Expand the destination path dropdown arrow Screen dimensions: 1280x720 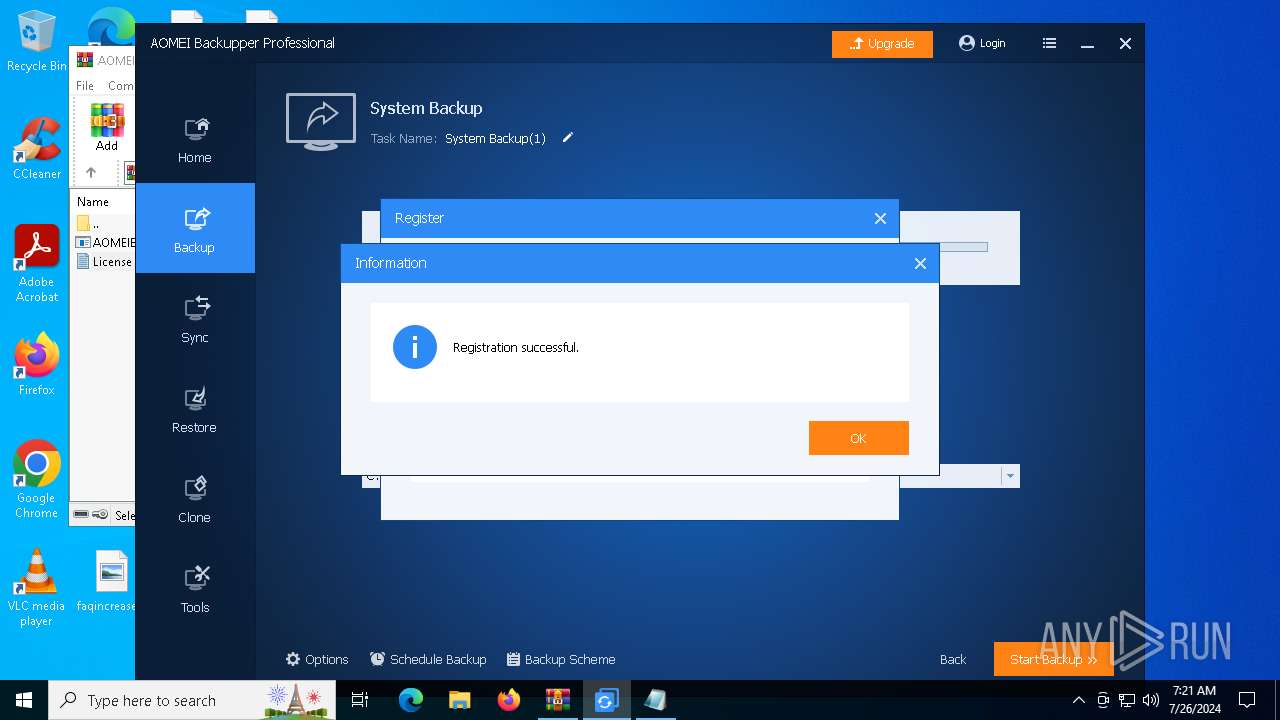[1010, 476]
